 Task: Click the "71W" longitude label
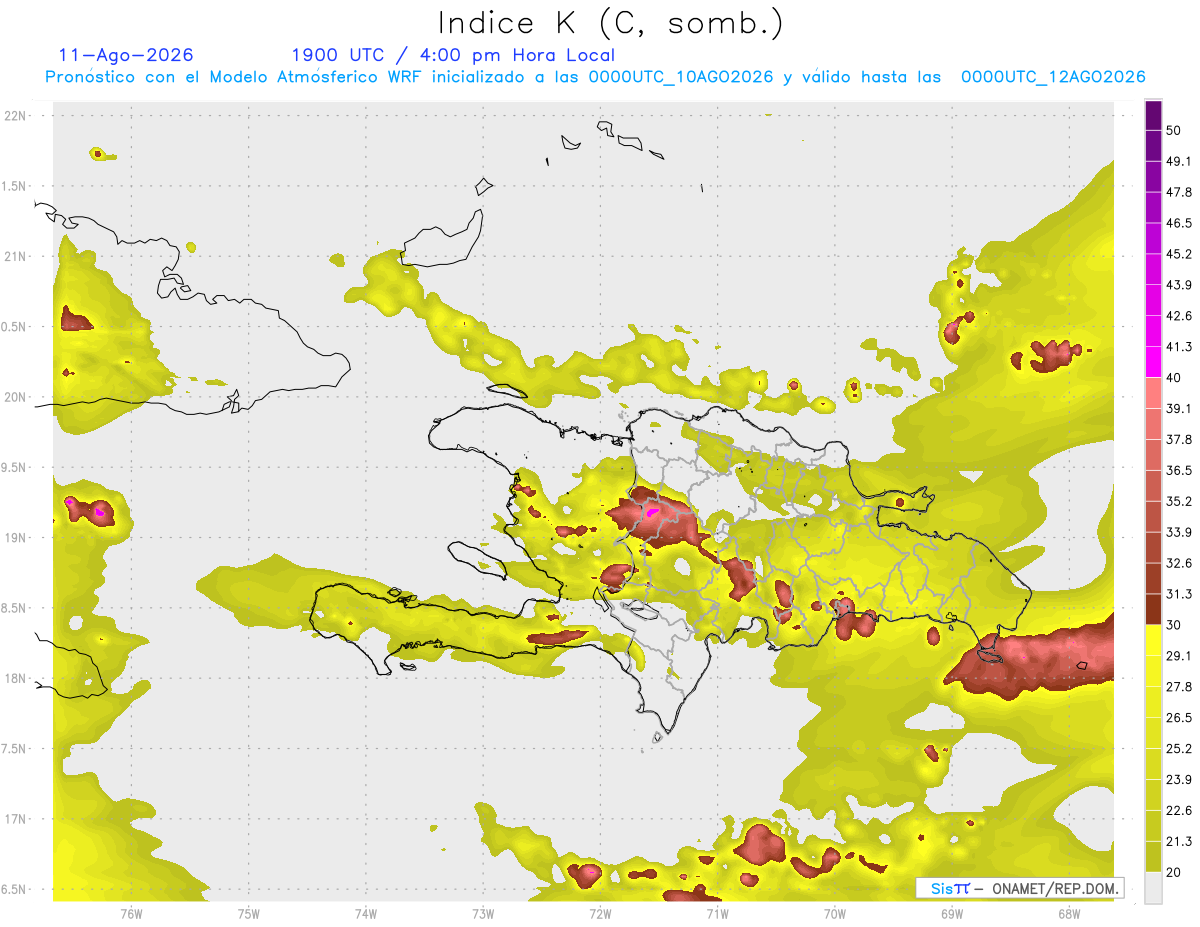pos(717,913)
